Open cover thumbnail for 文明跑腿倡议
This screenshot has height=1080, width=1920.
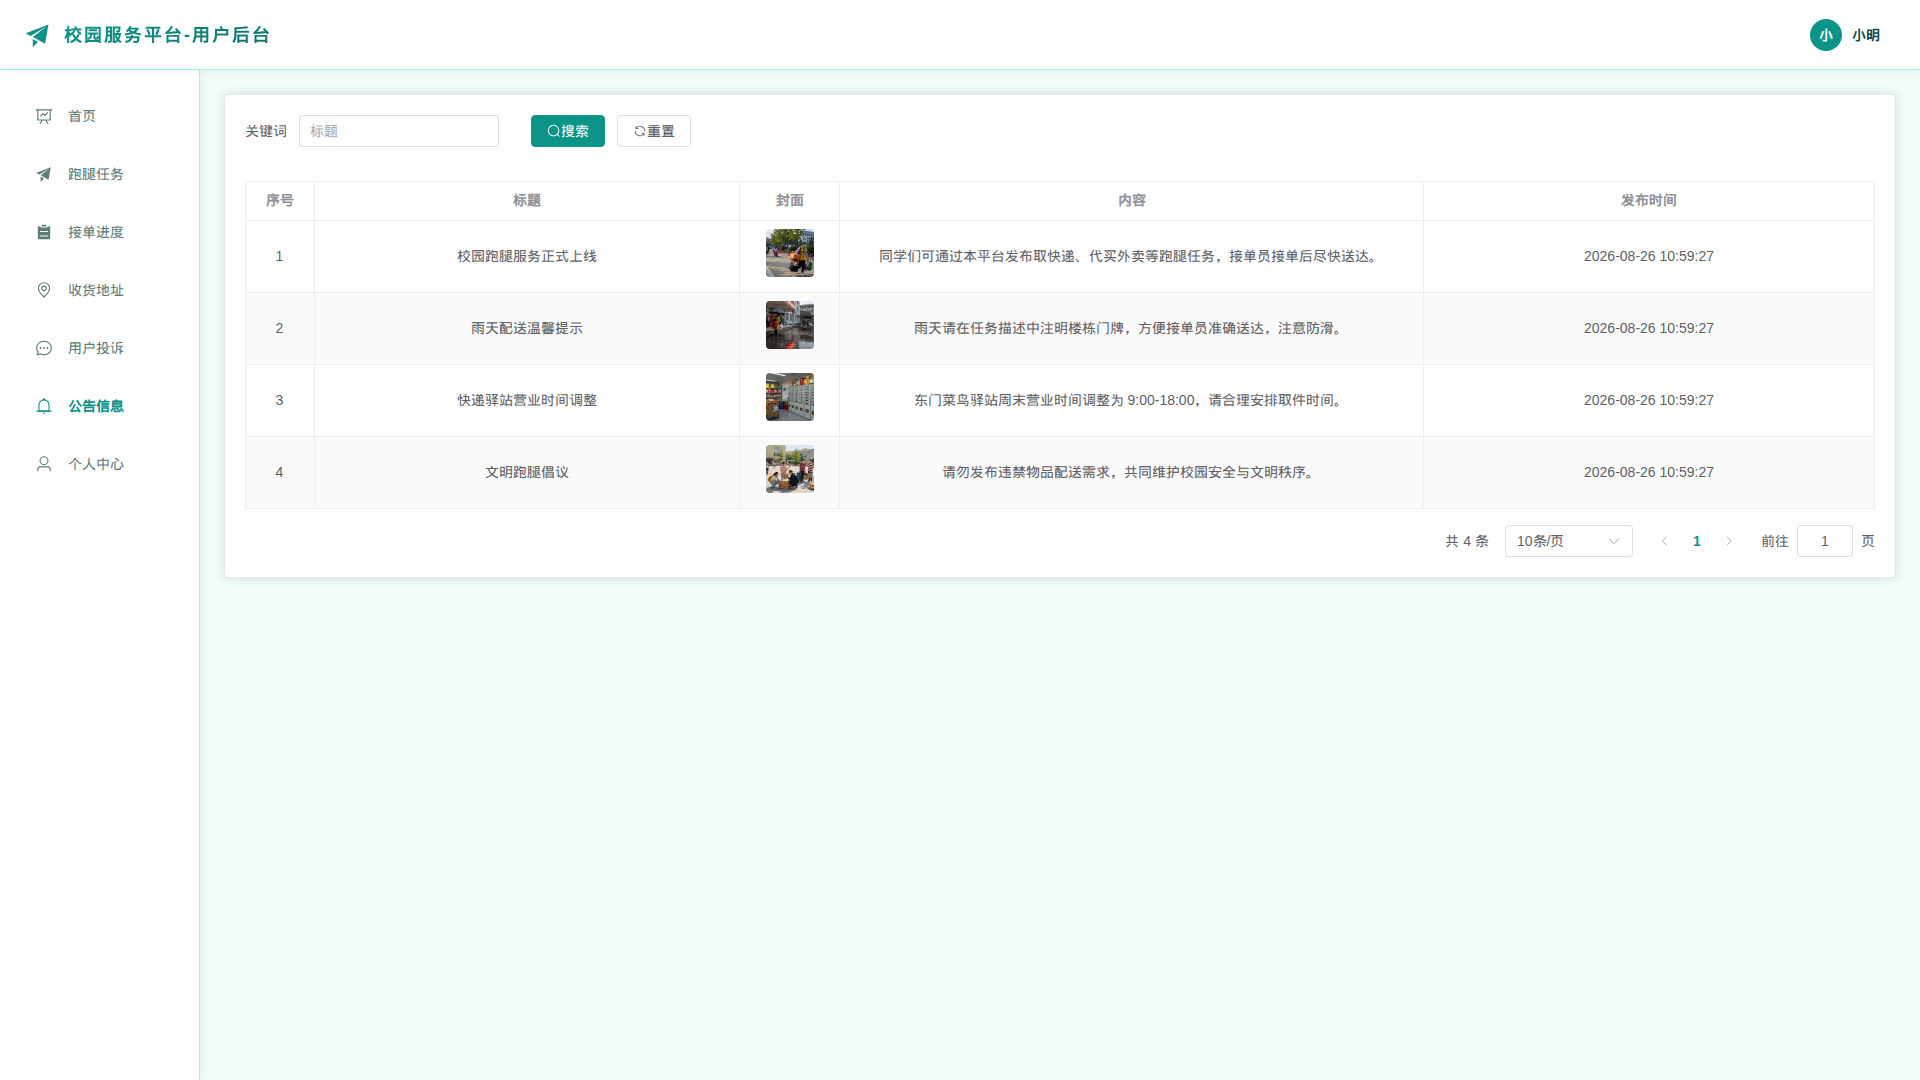point(790,469)
